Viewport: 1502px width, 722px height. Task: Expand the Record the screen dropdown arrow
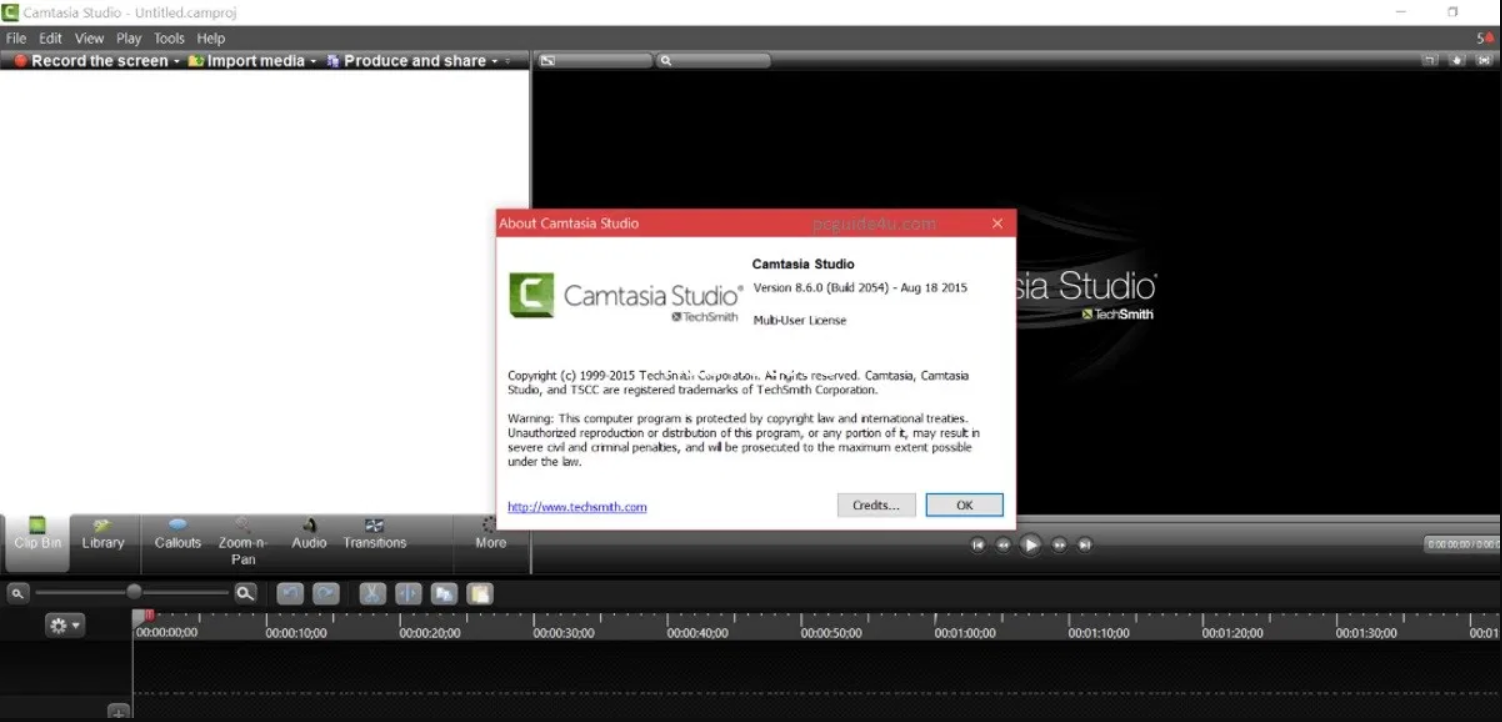coord(177,61)
